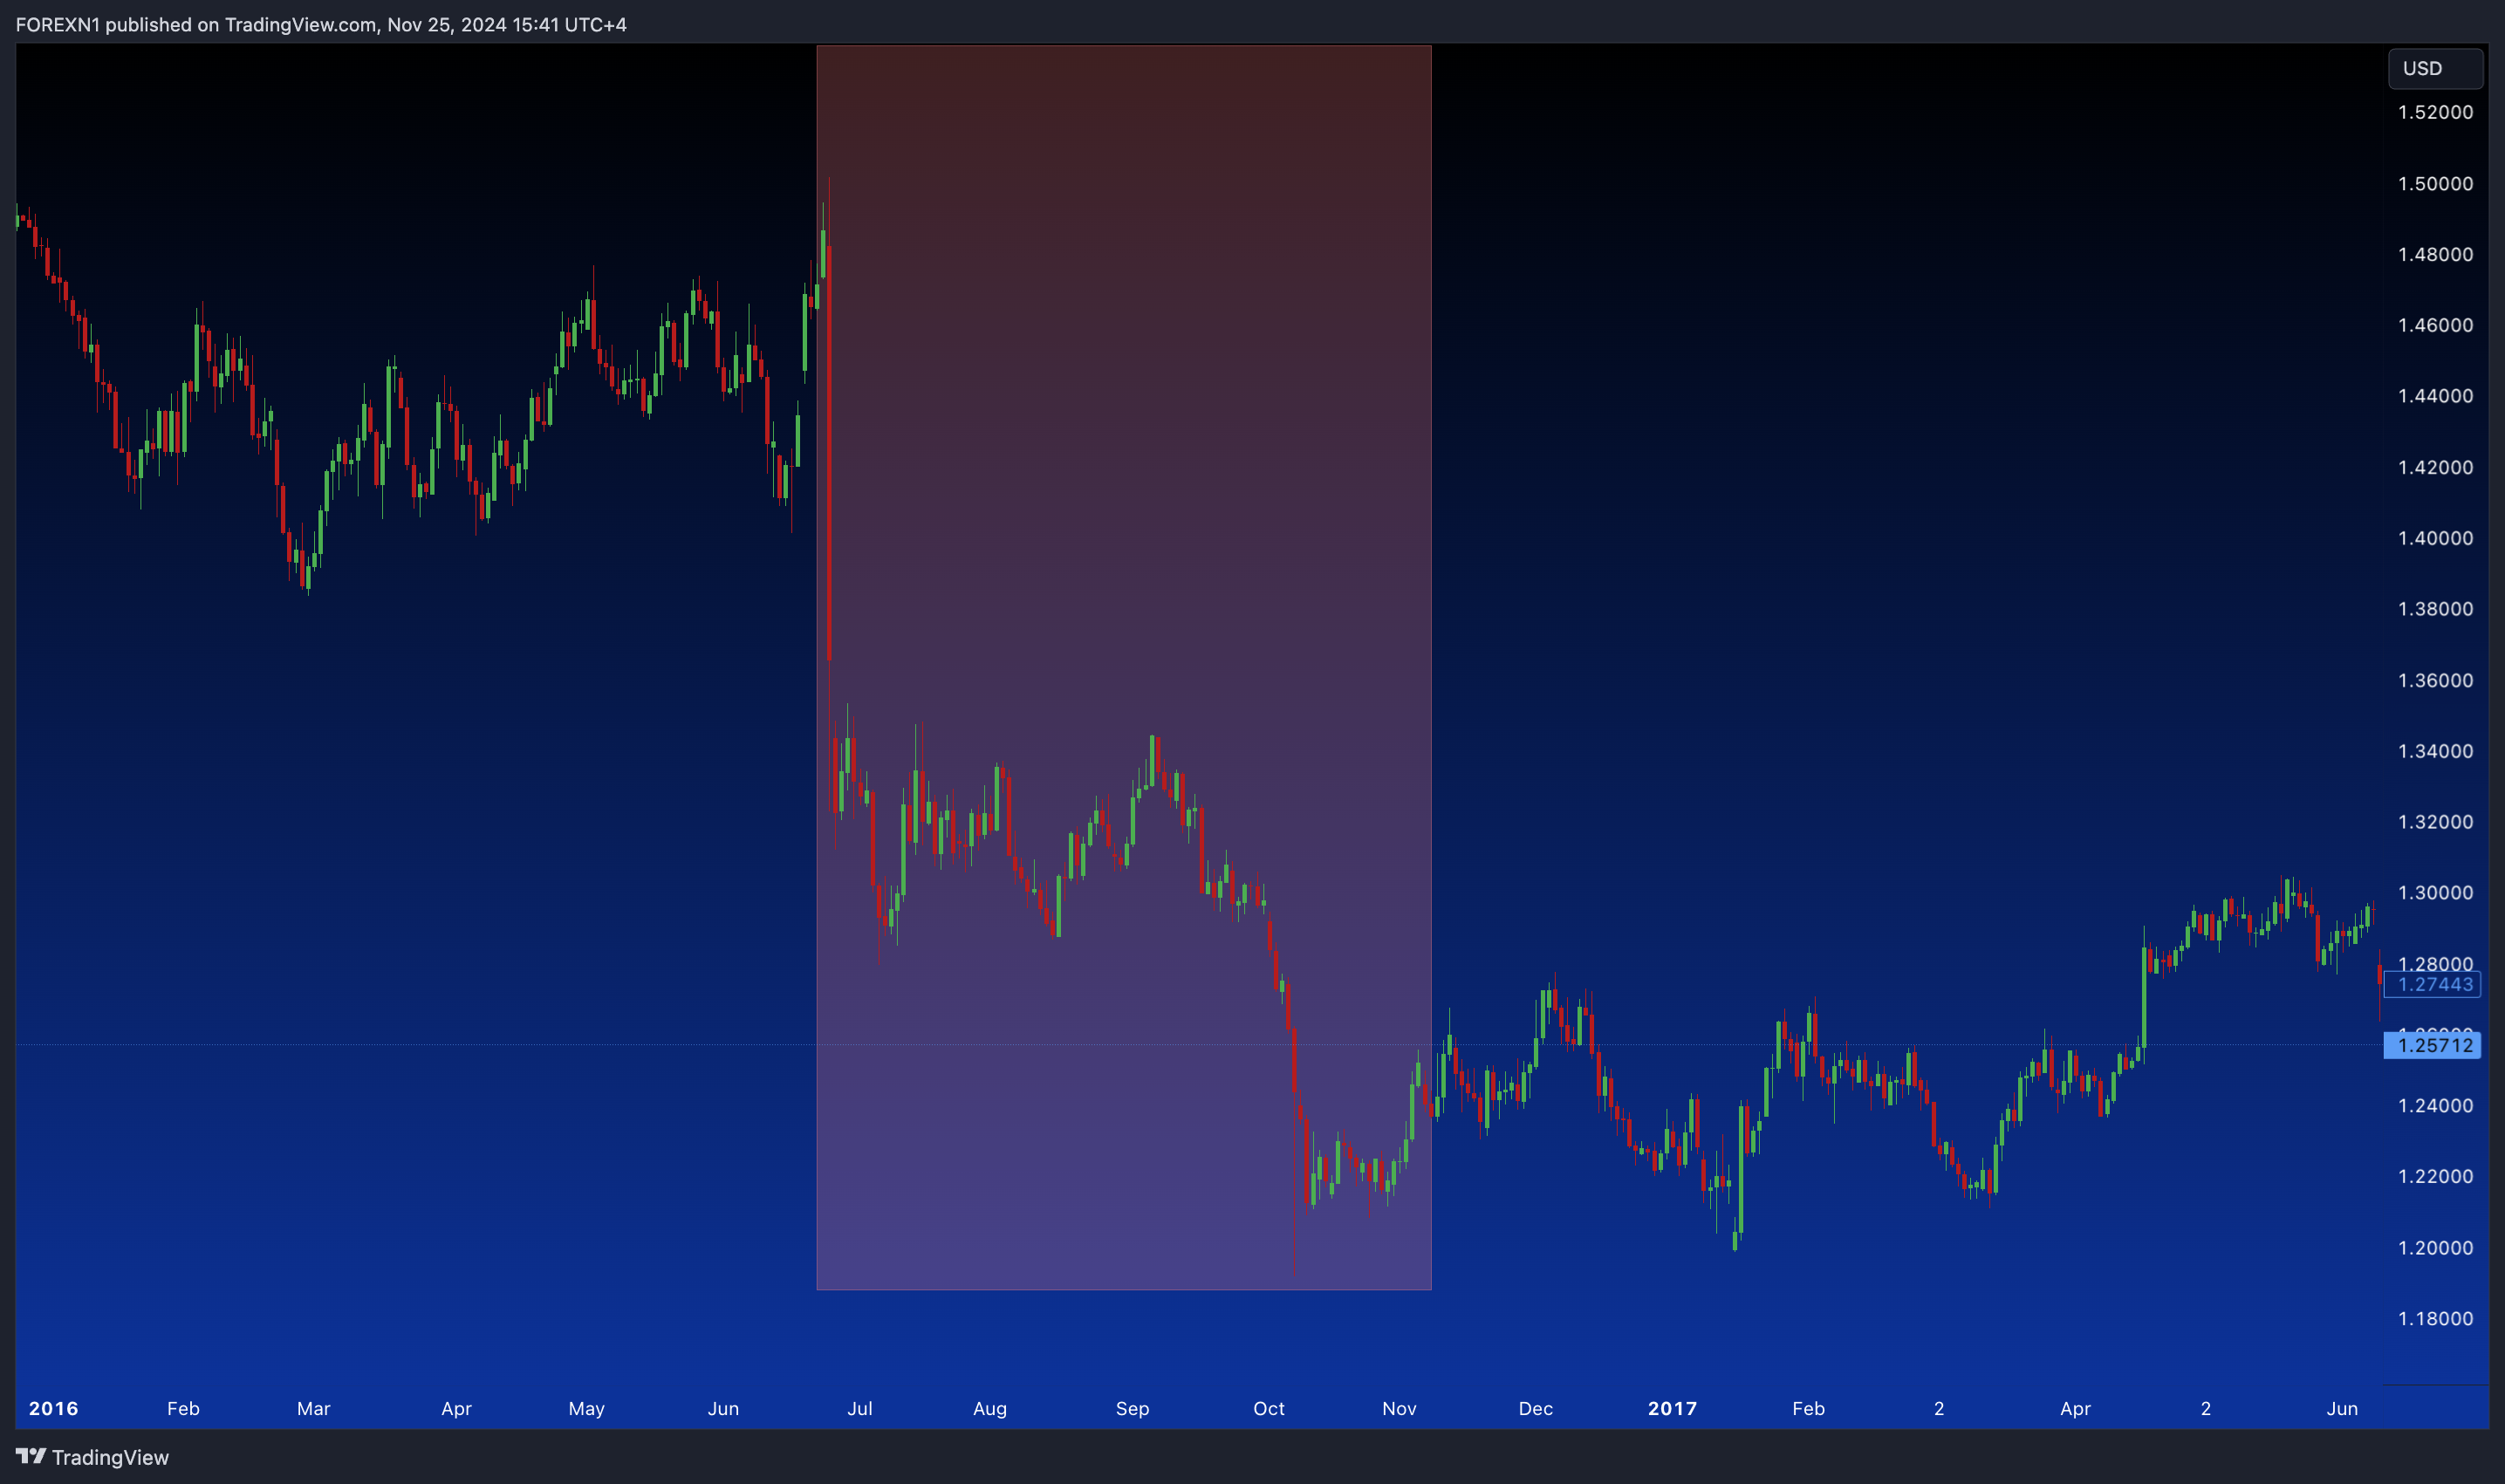Click the 1.40000 price axis label
Image resolution: width=2505 pixels, height=1484 pixels.
pos(2435,538)
